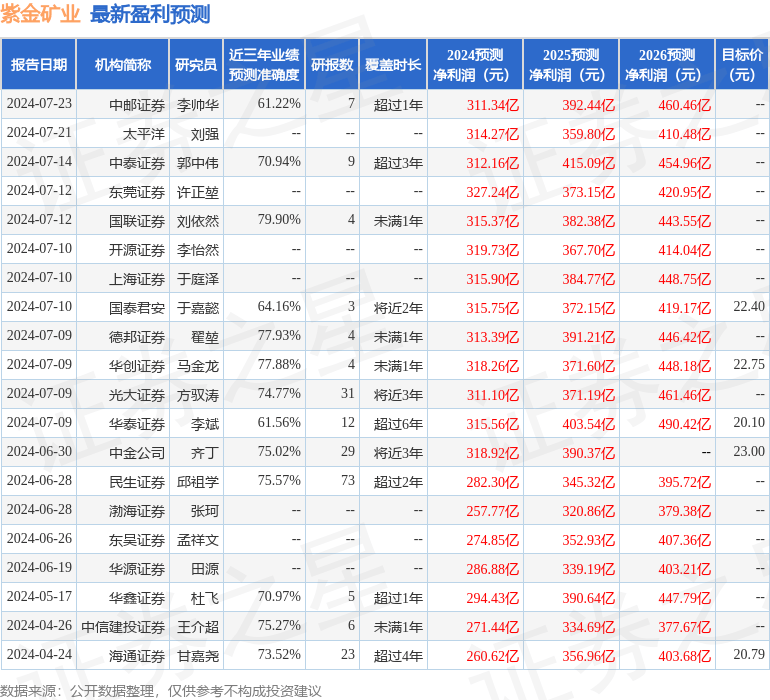770x700 pixels.
Task: Select the 2024预测净利润 column header
Action: [x=475, y=64]
